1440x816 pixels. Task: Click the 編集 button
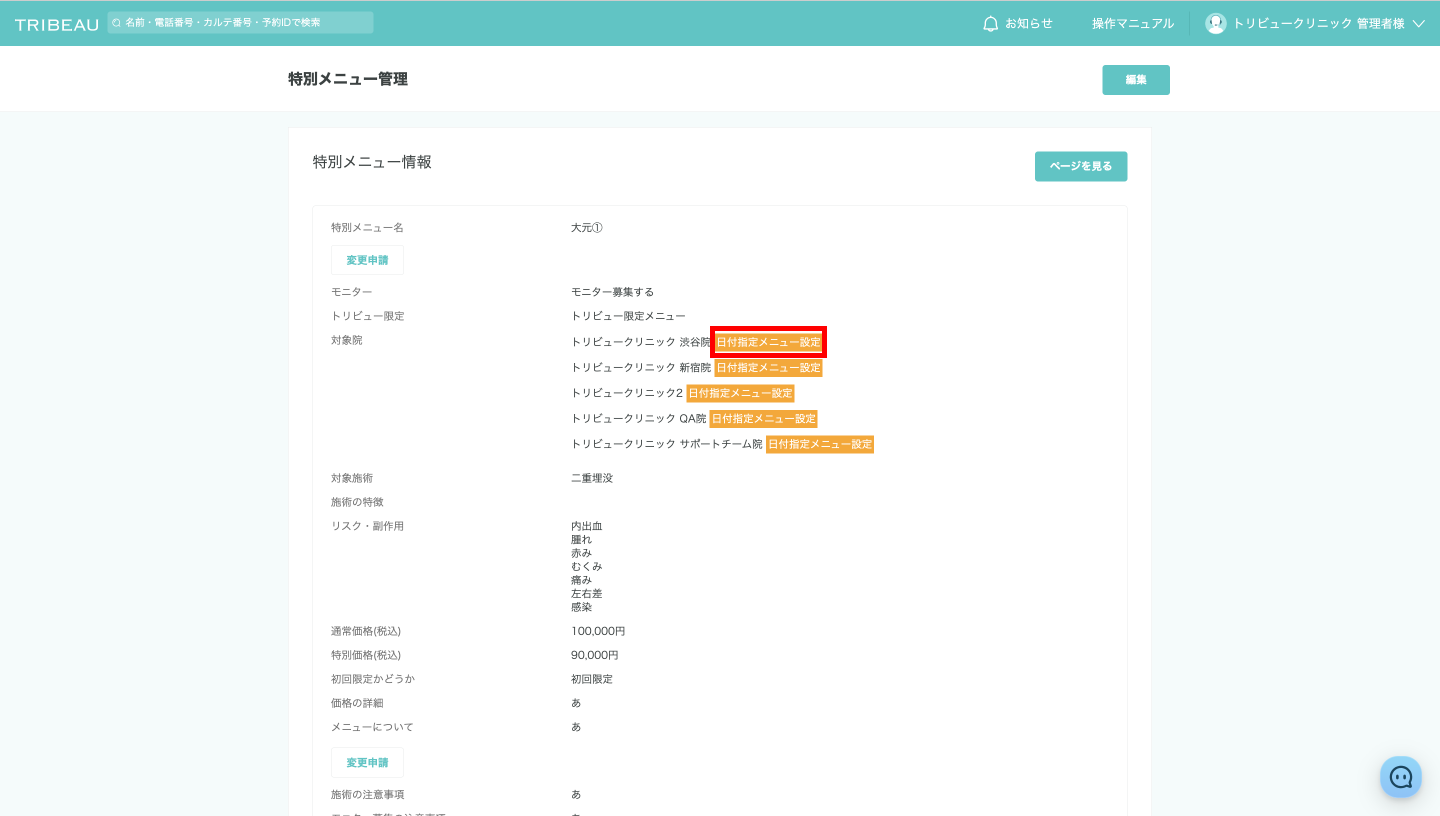click(x=1135, y=80)
